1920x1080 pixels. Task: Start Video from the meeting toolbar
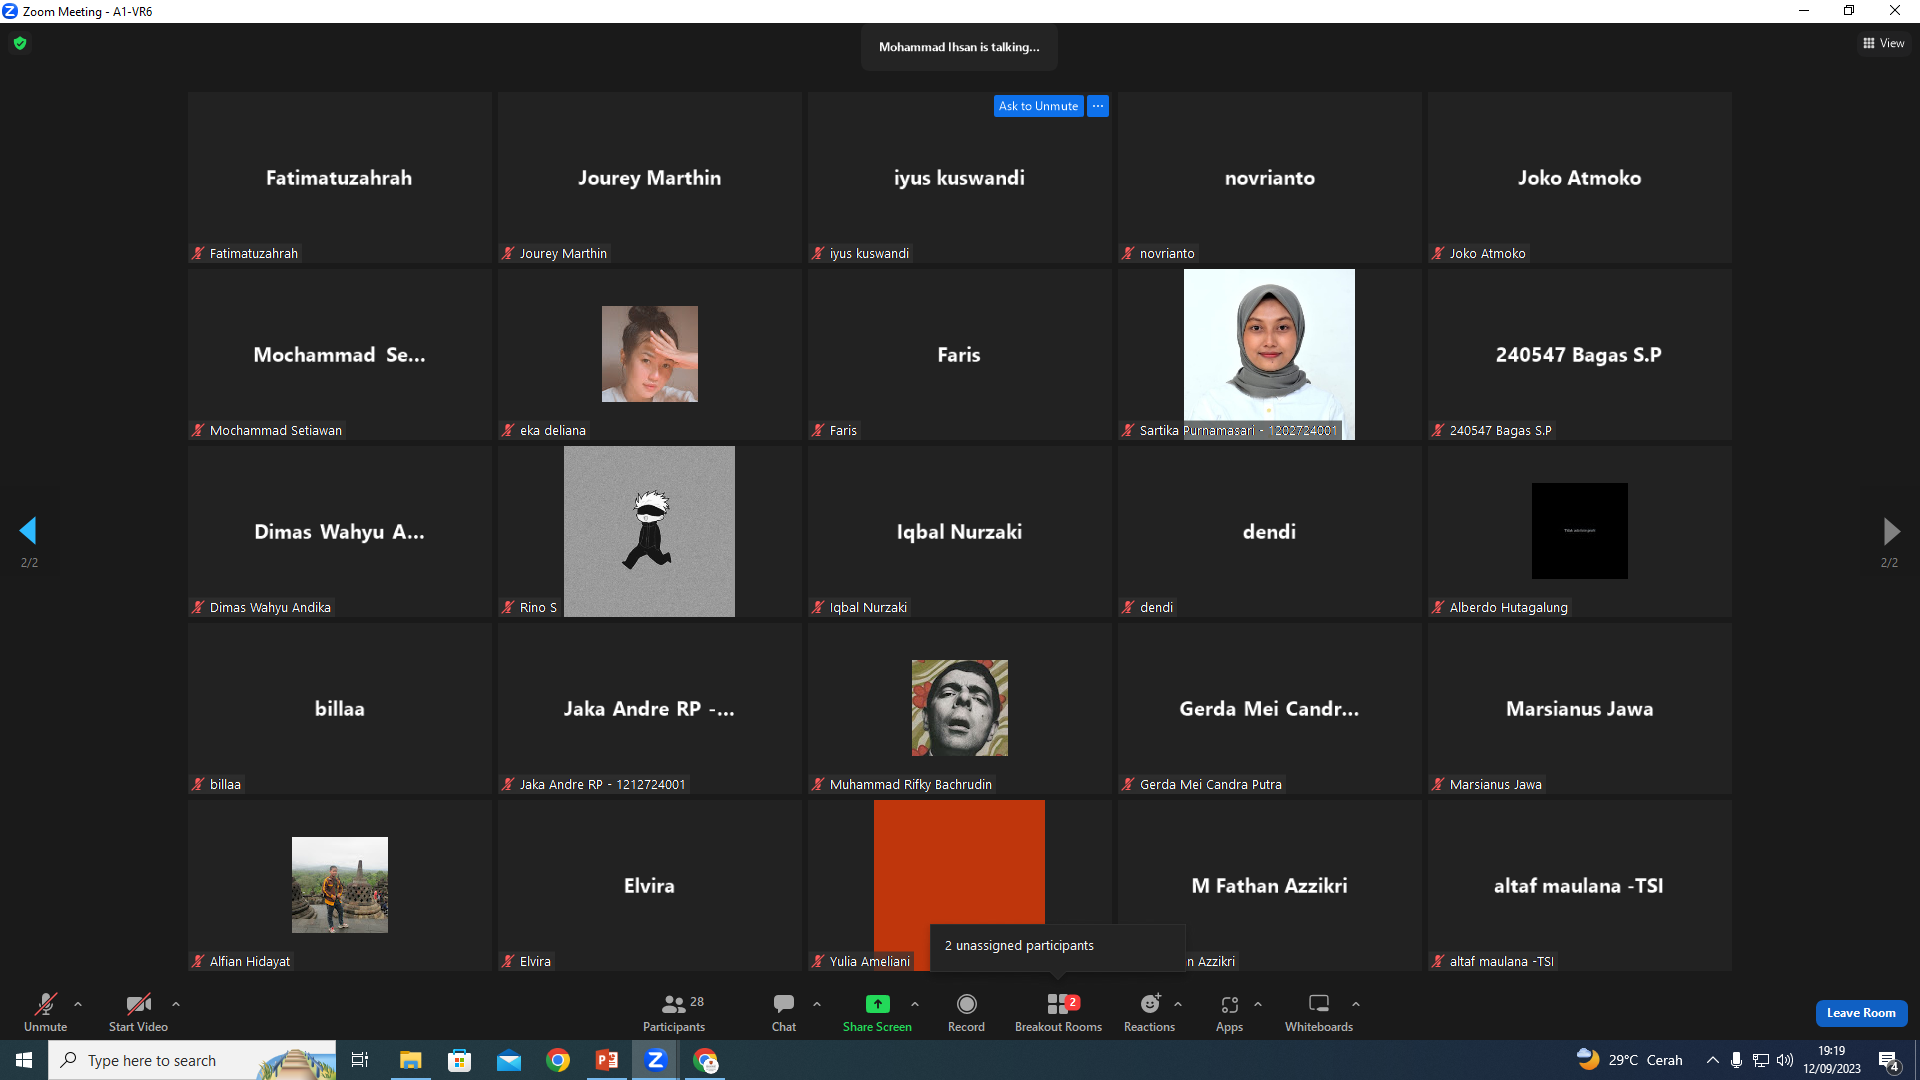click(138, 1012)
